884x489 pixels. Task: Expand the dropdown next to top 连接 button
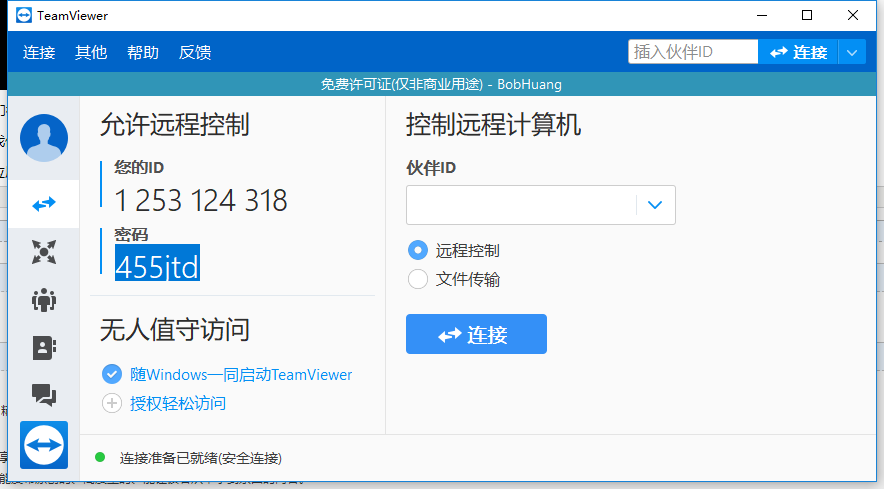(852, 52)
